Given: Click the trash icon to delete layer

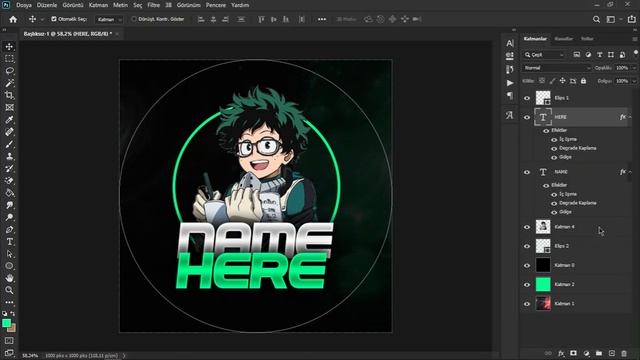Looking at the screenshot, I should coord(624,353).
